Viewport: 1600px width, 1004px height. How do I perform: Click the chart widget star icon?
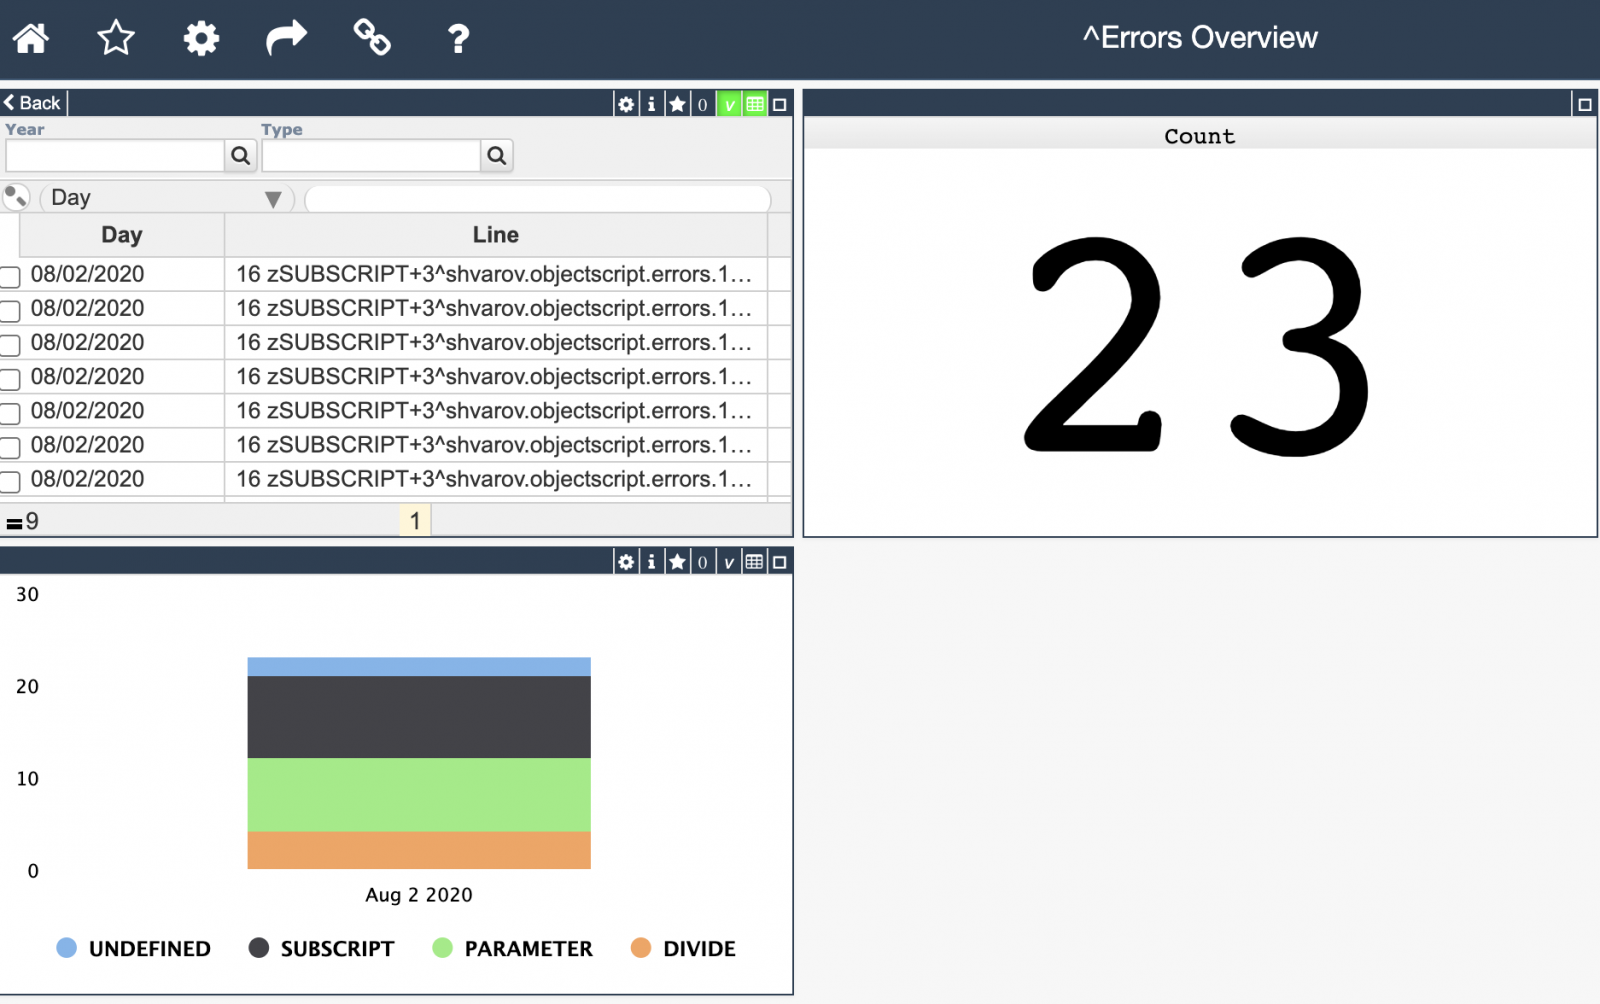click(677, 562)
